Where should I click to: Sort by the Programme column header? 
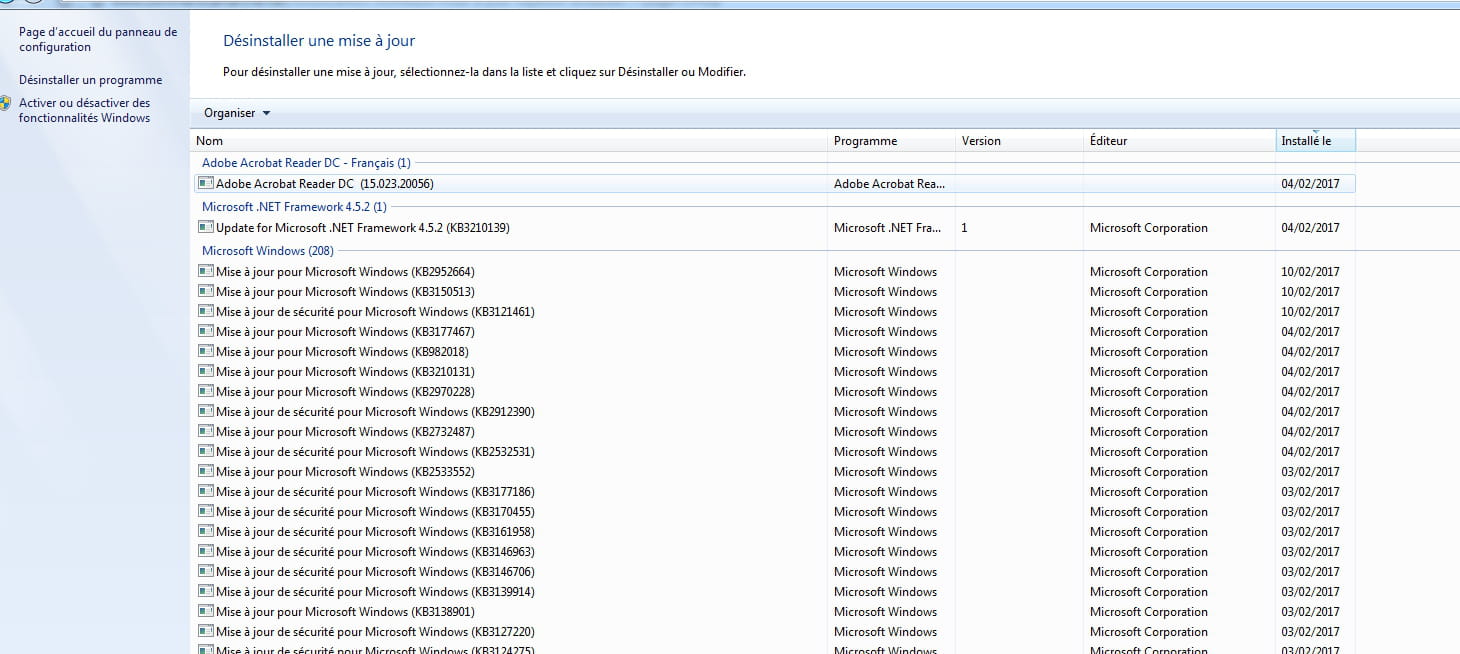pyautogui.click(x=892, y=141)
